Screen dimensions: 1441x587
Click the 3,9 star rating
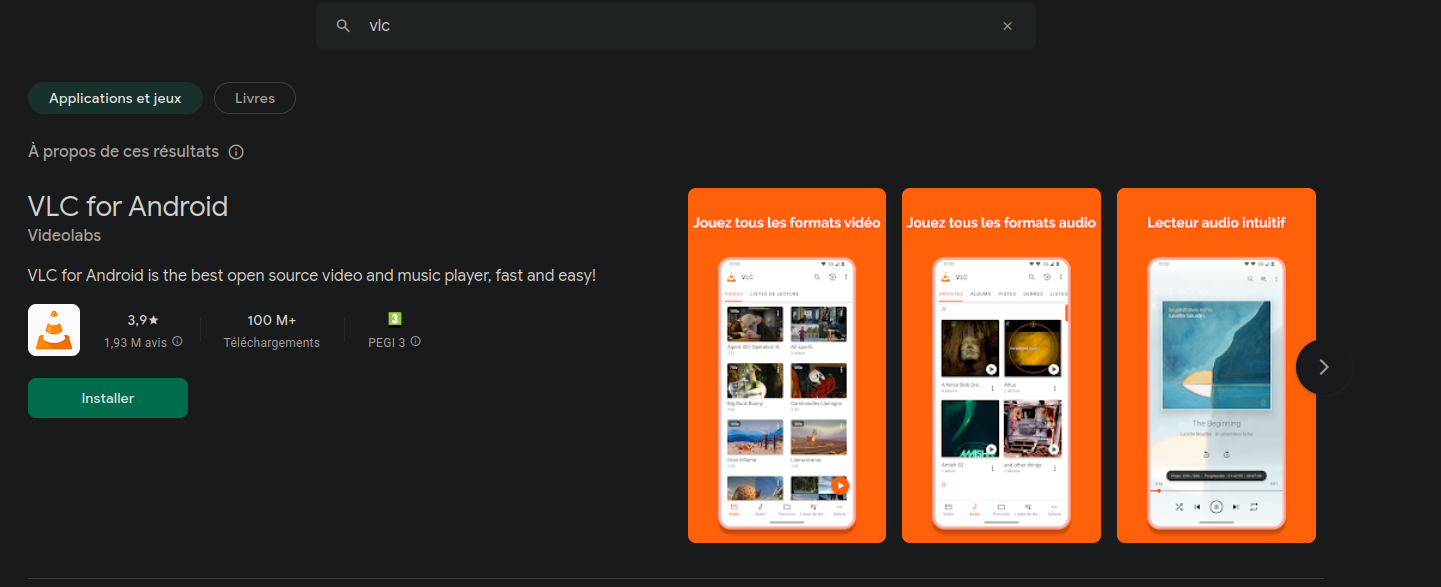[x=143, y=320]
